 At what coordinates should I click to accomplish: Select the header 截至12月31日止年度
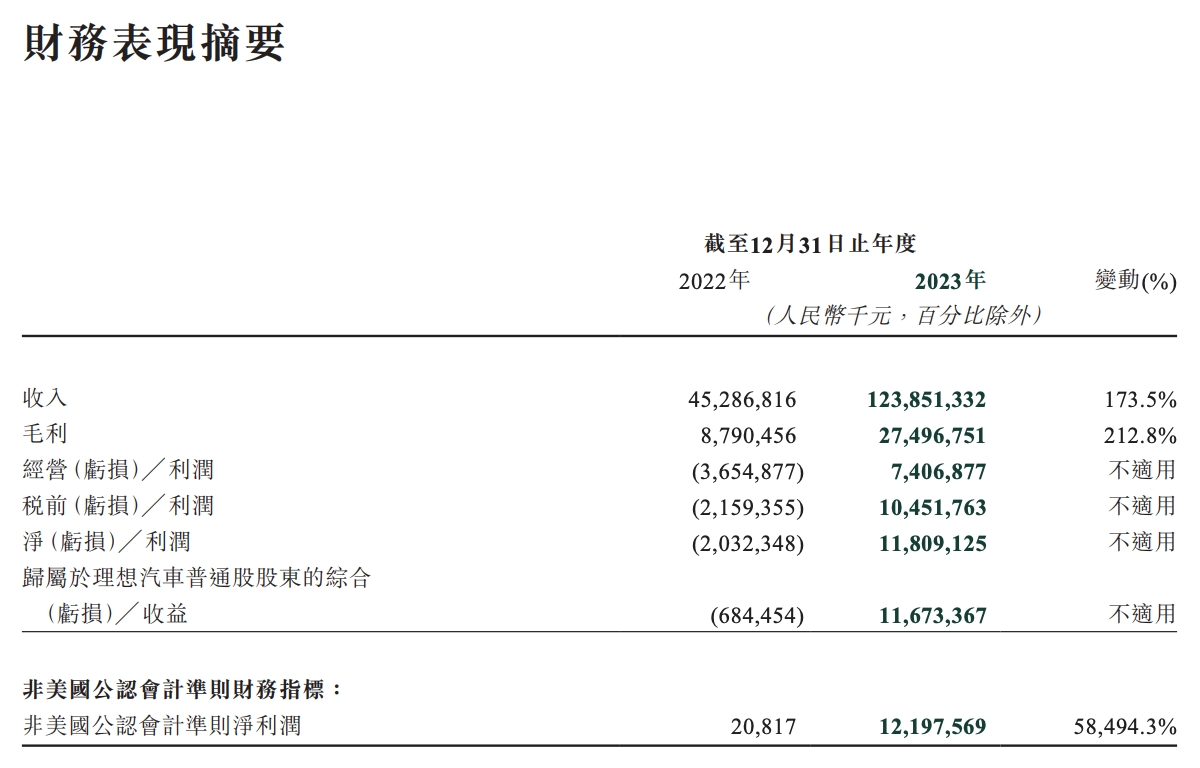coord(810,243)
